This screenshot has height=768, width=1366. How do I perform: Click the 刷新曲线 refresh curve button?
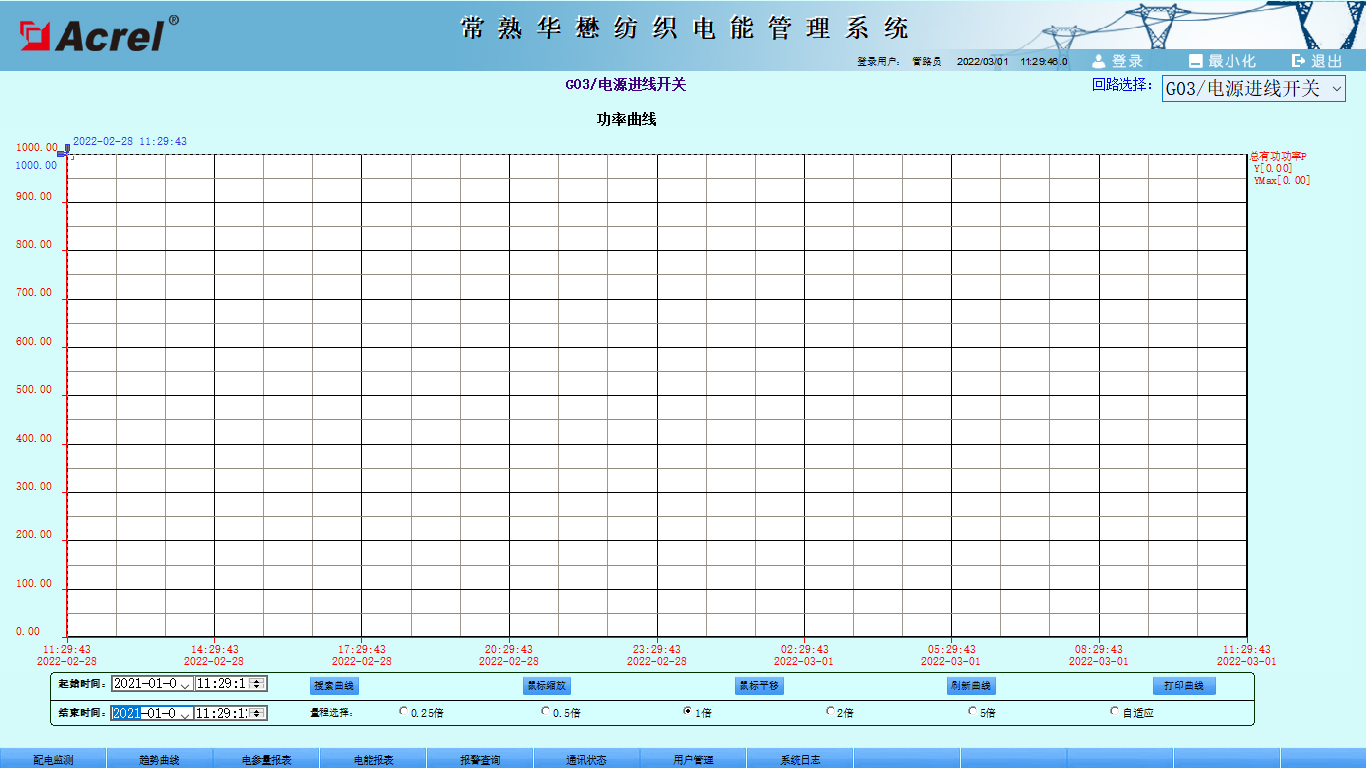[x=972, y=686]
